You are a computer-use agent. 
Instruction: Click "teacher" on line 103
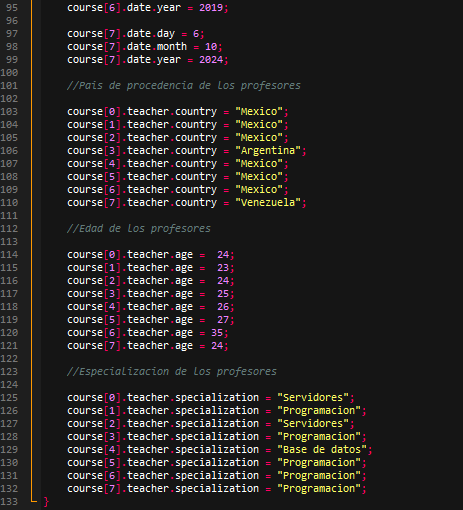148,112
